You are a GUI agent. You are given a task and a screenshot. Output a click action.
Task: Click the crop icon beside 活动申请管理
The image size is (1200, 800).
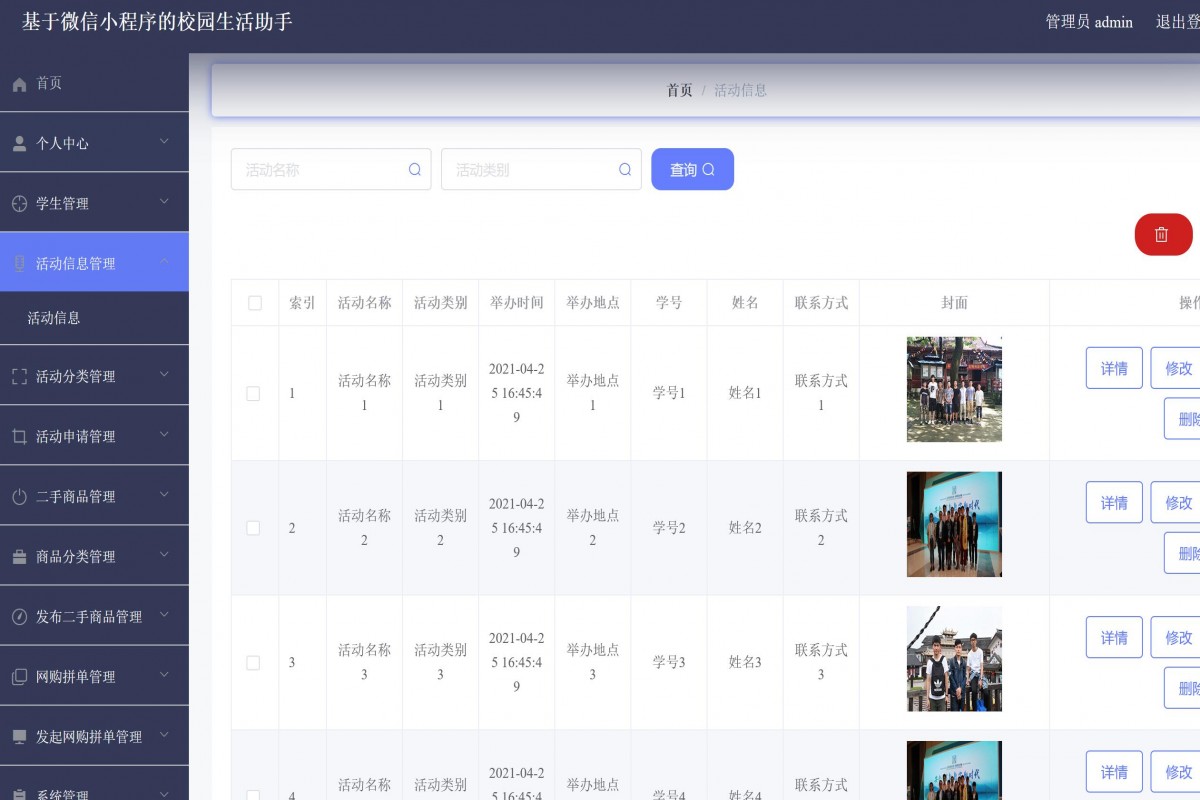pos(19,437)
